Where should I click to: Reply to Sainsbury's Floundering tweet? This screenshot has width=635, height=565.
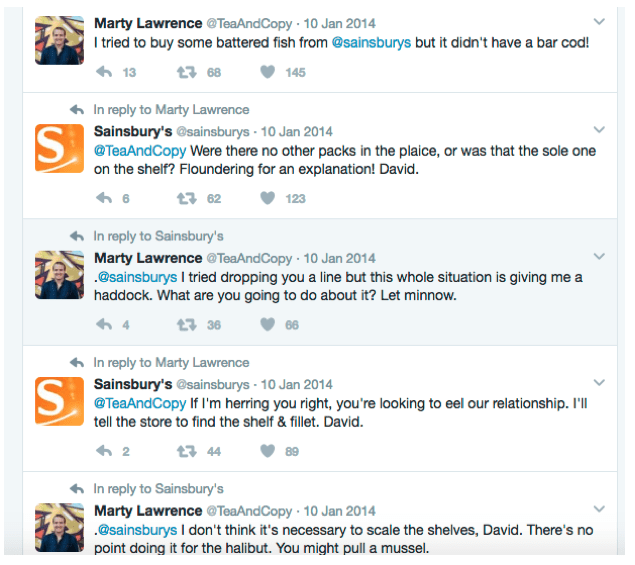104,198
